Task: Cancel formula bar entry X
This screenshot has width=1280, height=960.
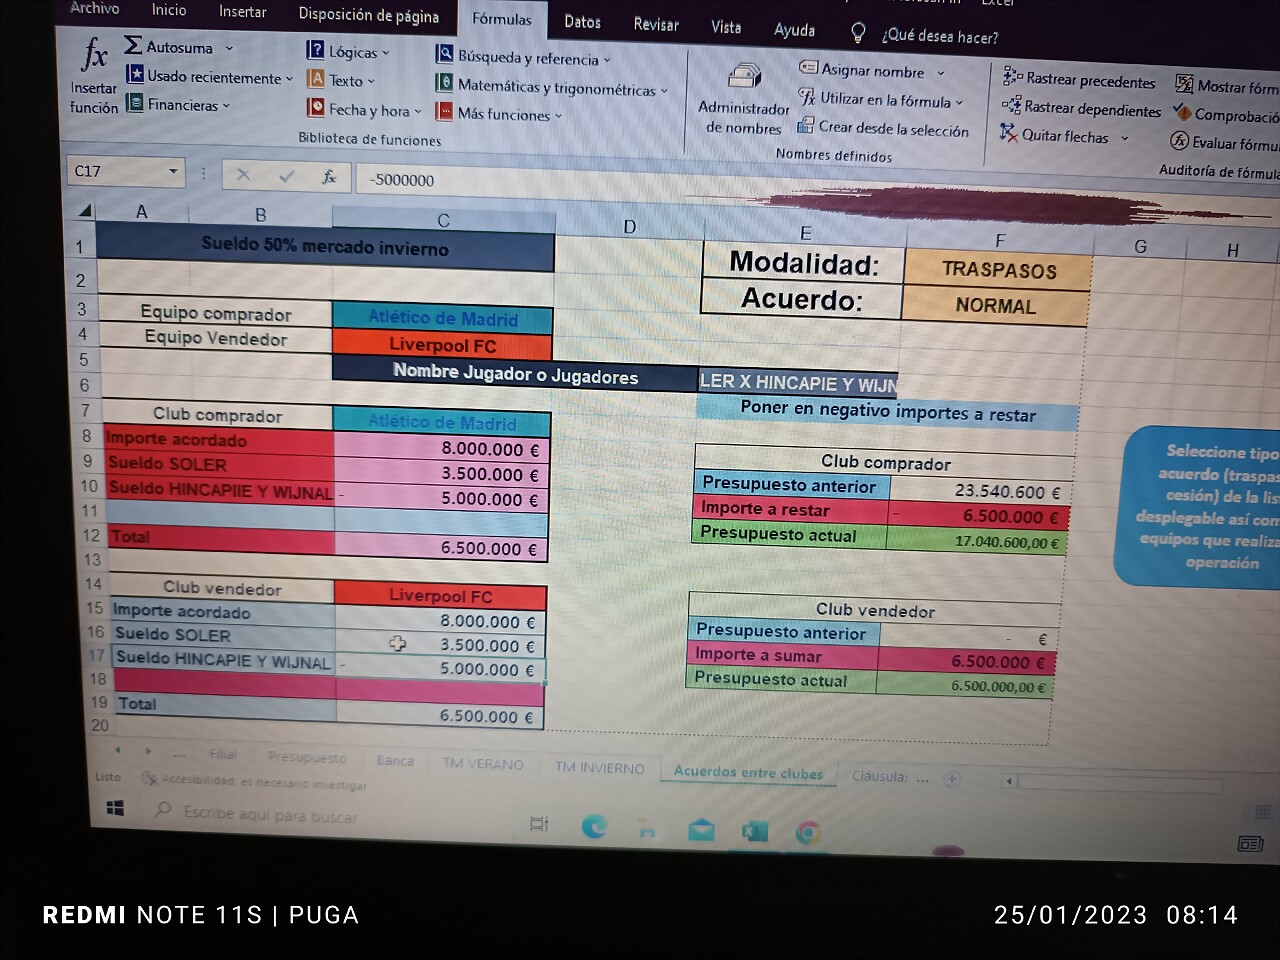Action: 243,175
